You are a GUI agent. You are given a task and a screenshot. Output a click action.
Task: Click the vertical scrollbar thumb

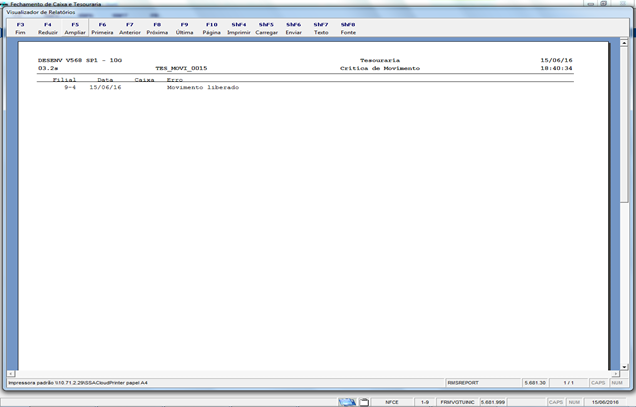coord(624,124)
